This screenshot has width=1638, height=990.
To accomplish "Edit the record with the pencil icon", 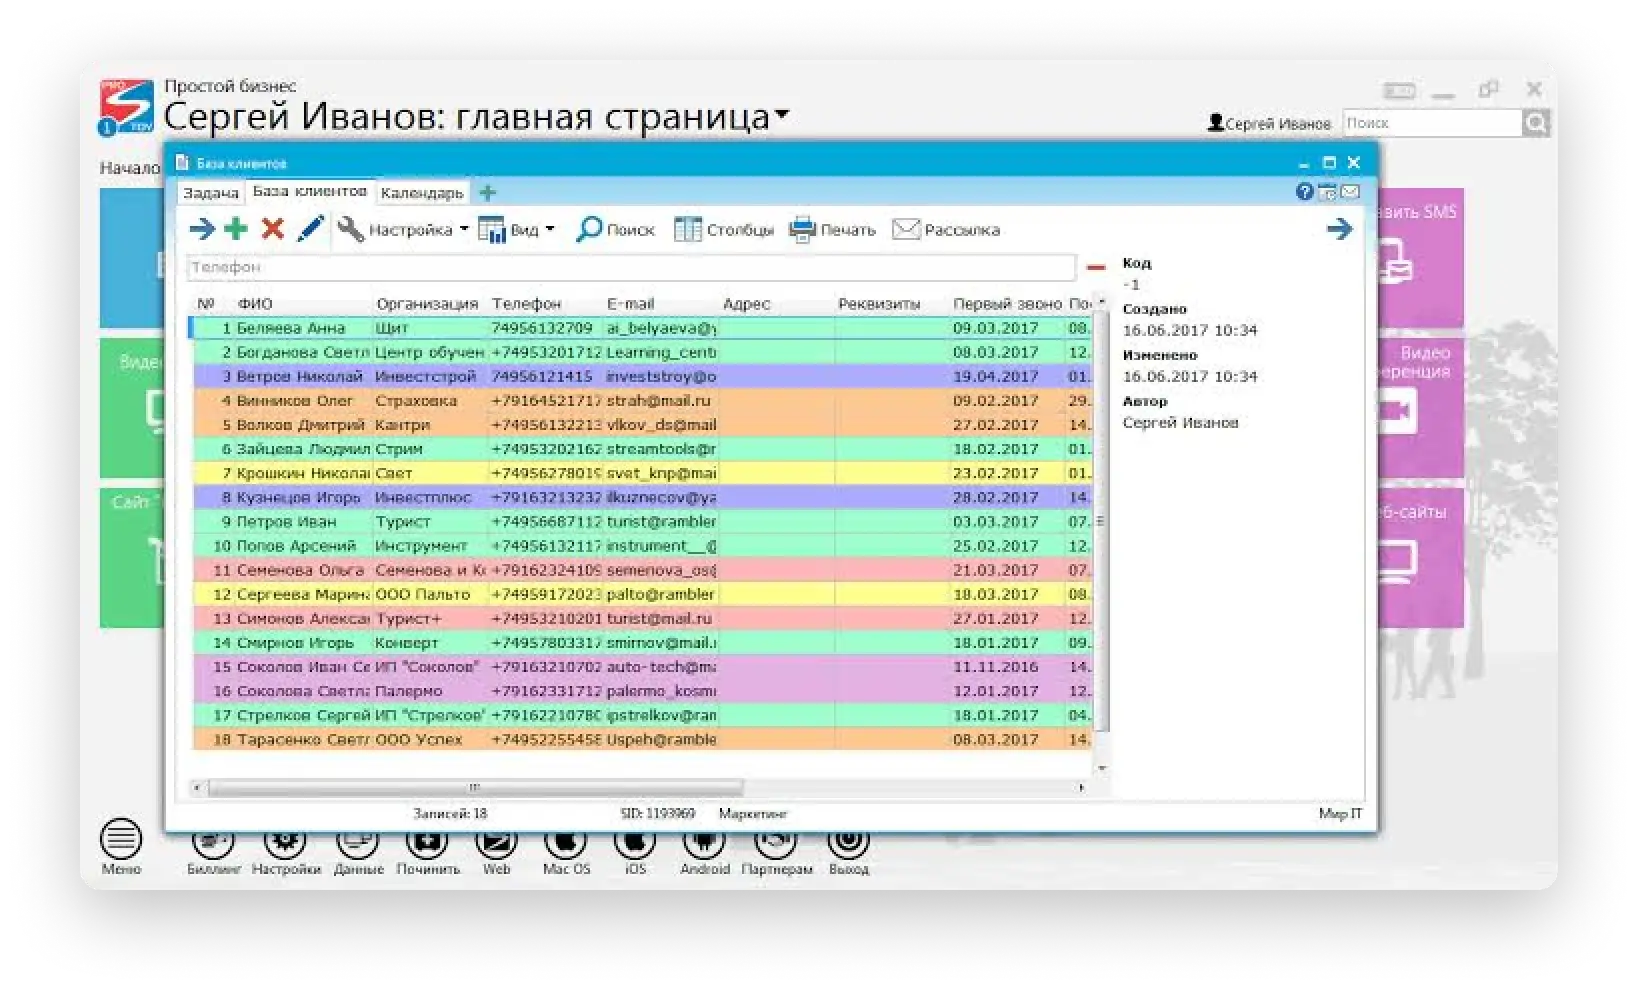I will click(310, 229).
